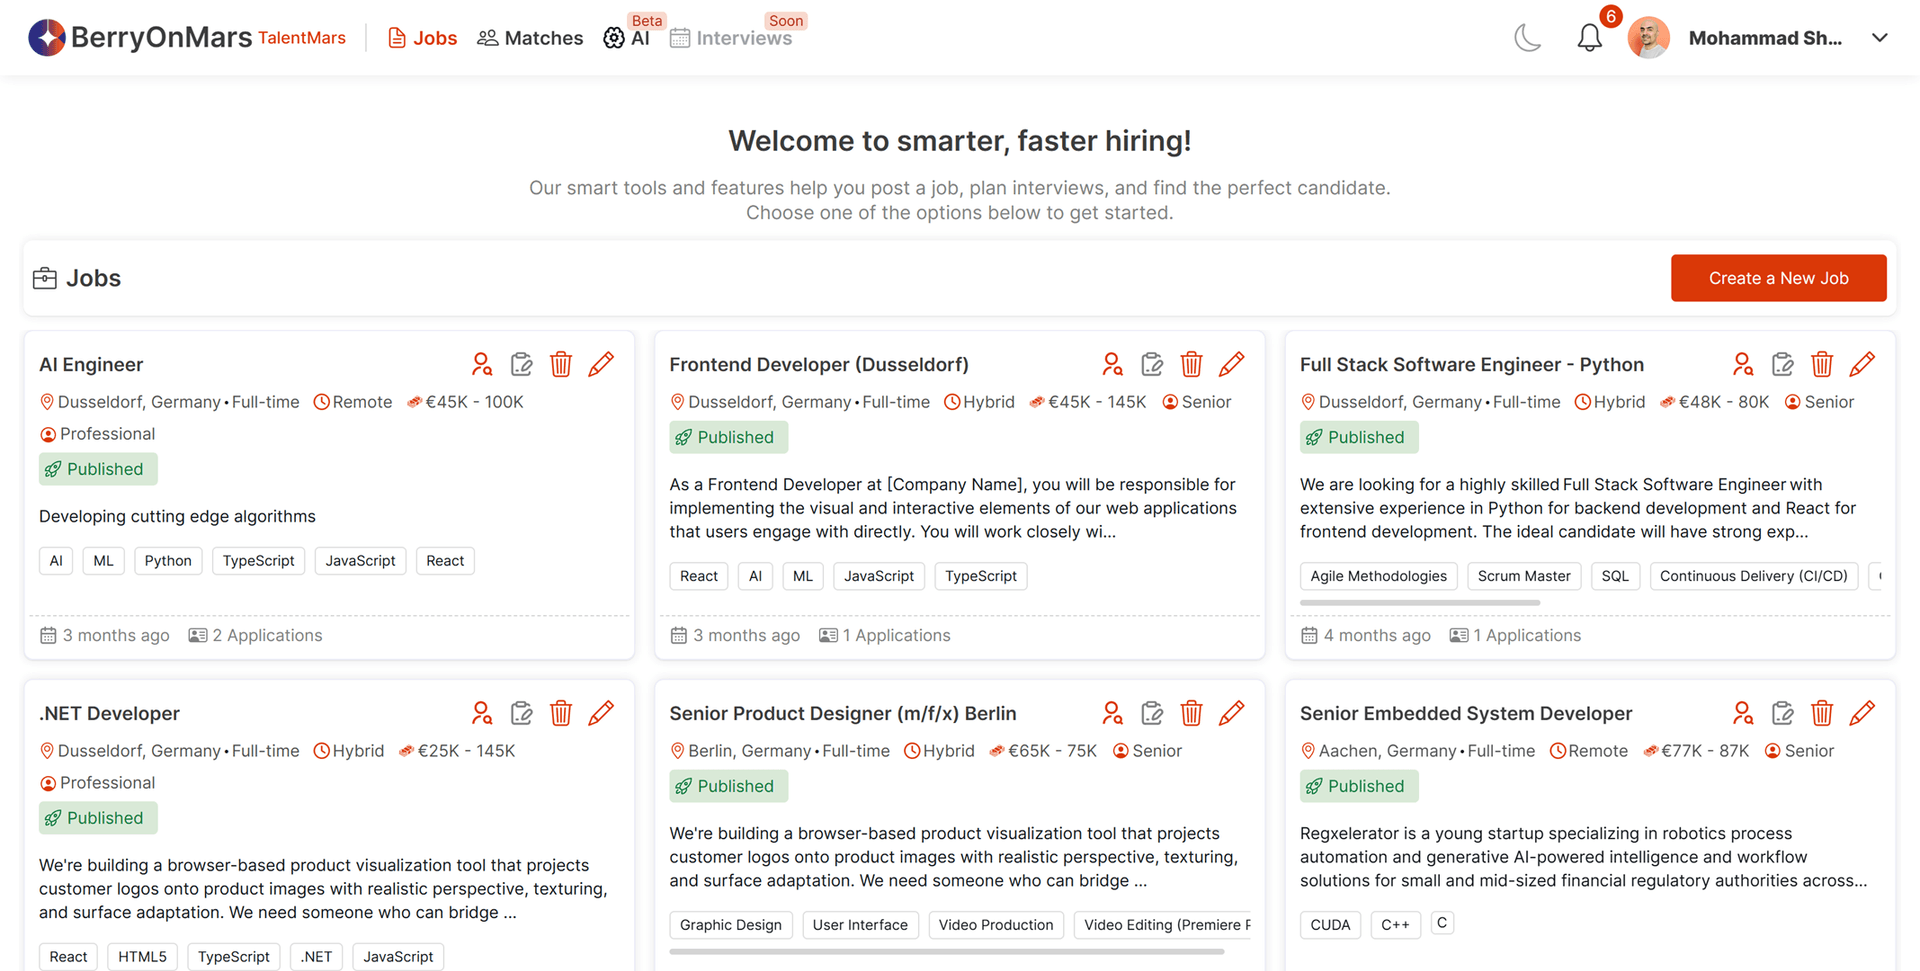Copy the AI Engineer job posting
Image resolution: width=1920 pixels, height=971 pixels.
(x=522, y=364)
